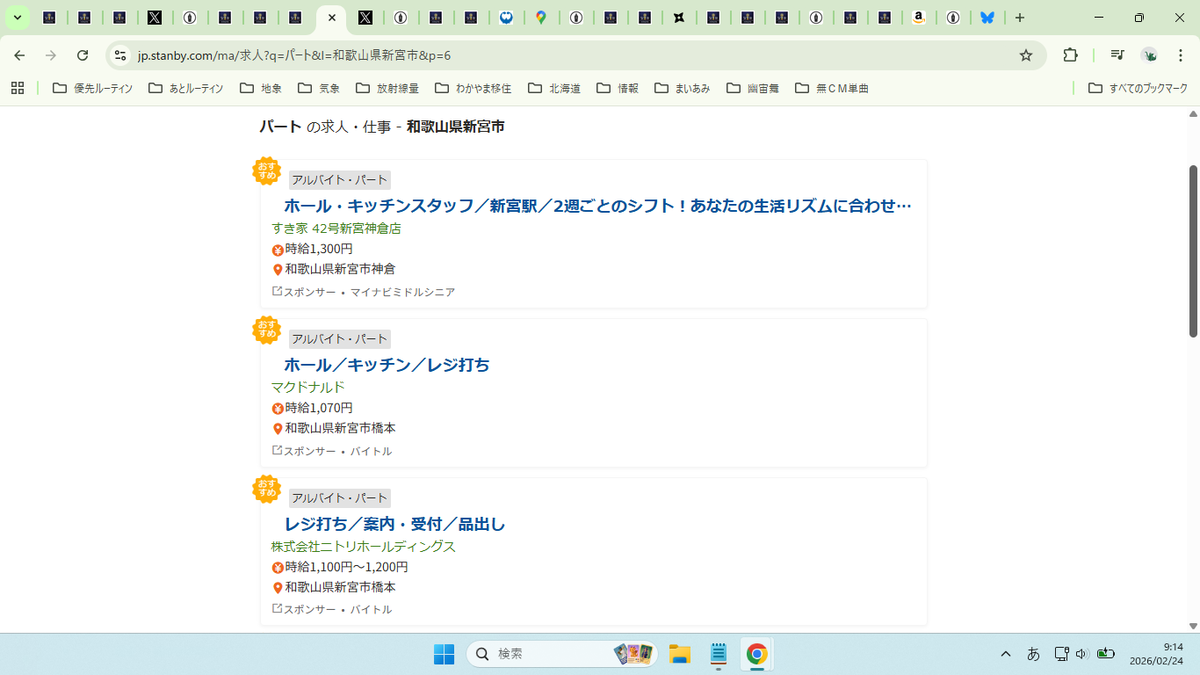The image size is (1200, 675).
Task: Open the battery status tray icon
Action: pyautogui.click(x=1105, y=654)
